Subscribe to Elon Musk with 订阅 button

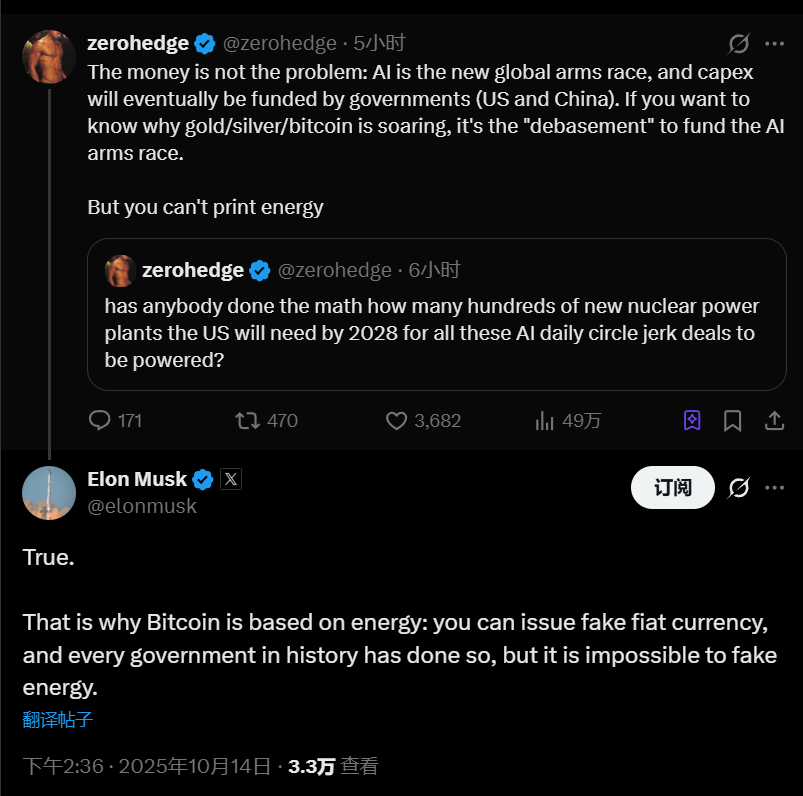(x=673, y=487)
